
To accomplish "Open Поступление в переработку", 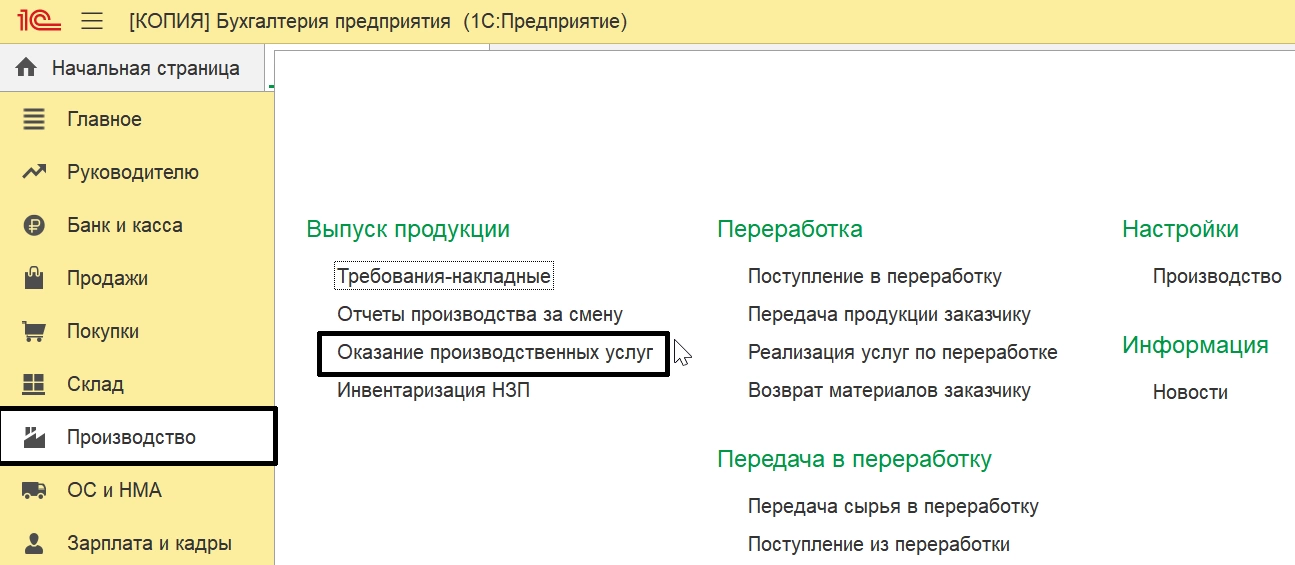I will click(875, 276).
